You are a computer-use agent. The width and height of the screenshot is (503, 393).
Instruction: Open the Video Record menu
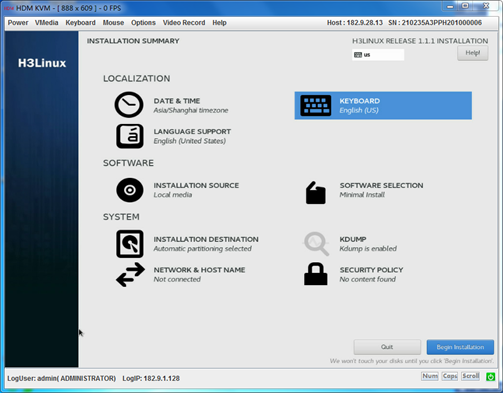tap(184, 23)
